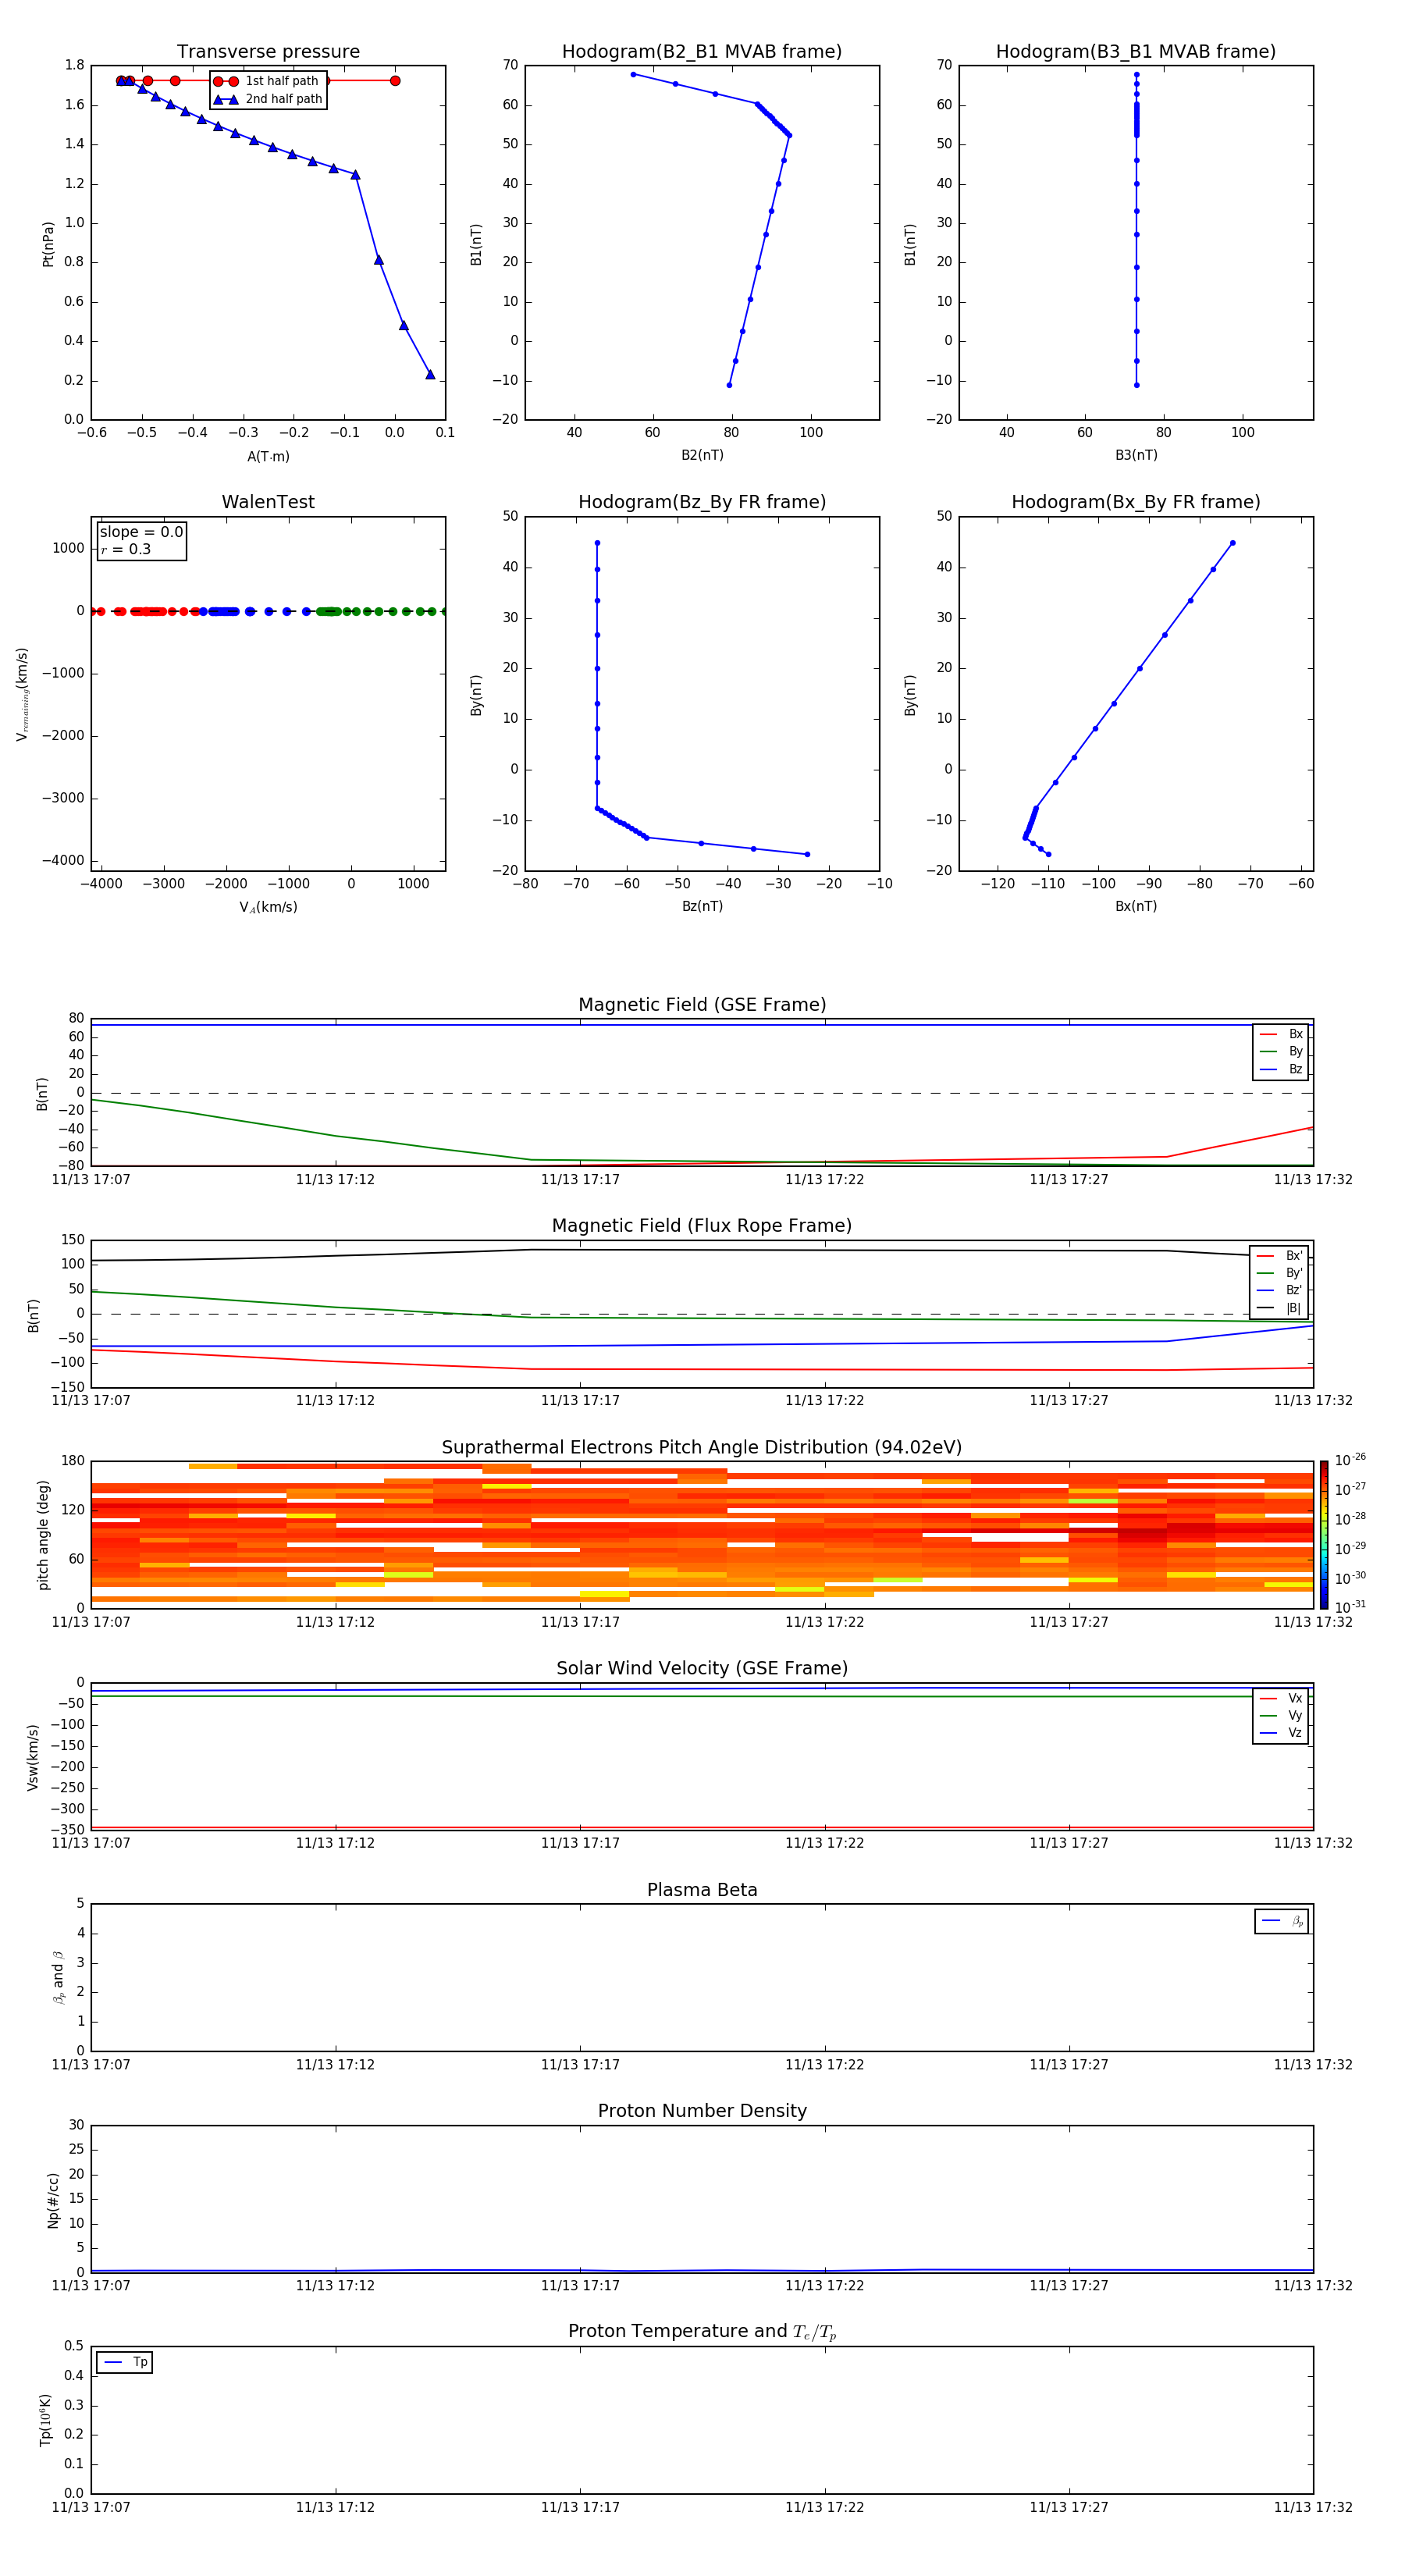Click Bz legend entry in GSE magnetic field plot
Screen dimensions: 1405x2576
pyautogui.click(x=1281, y=1069)
